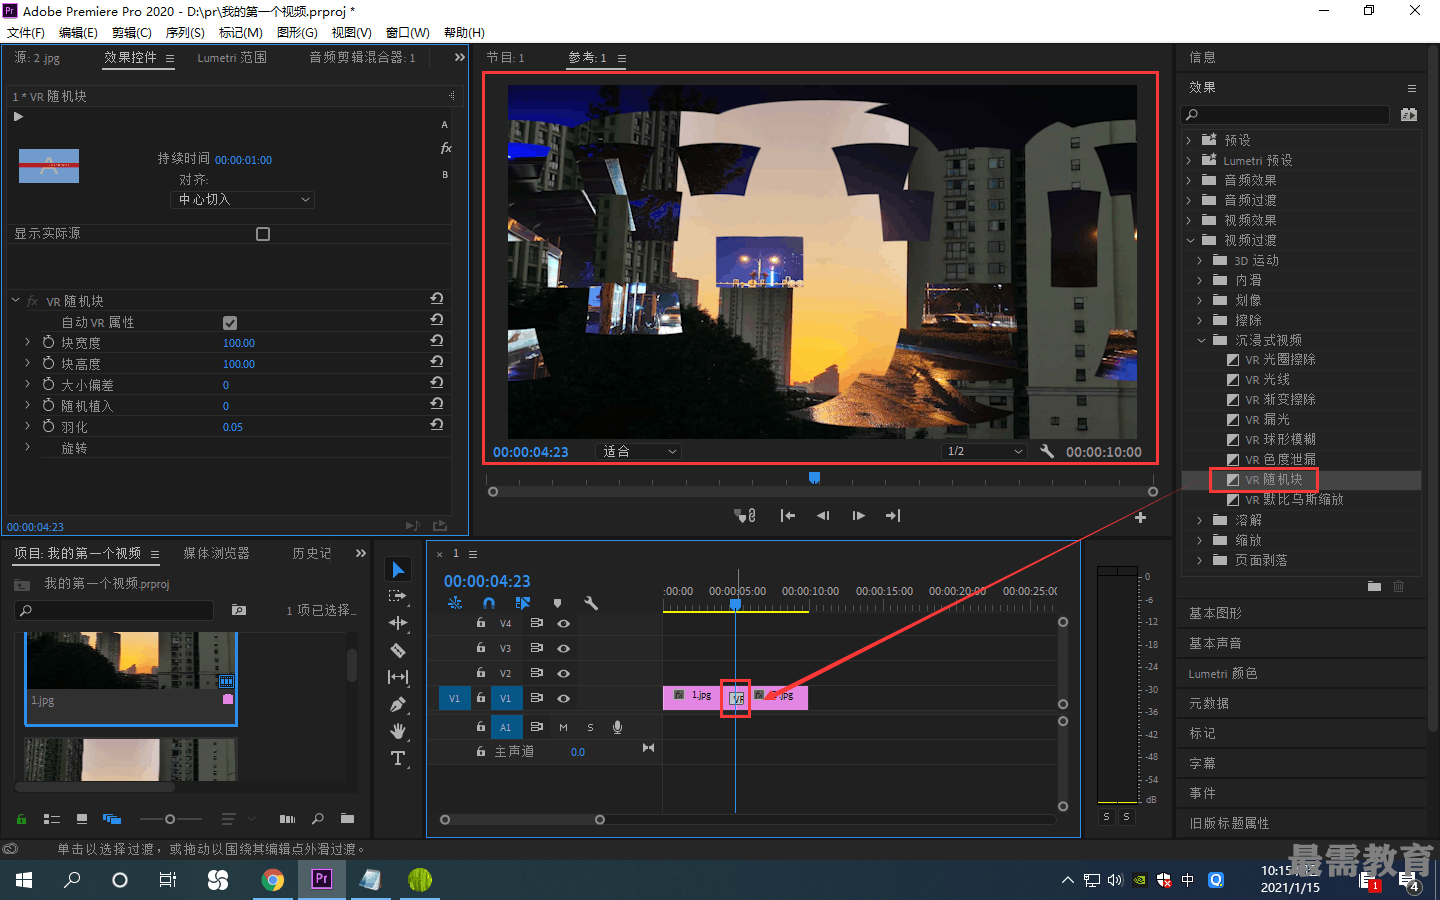The width and height of the screenshot is (1440, 900).
Task: Open the 基本声音 panel
Action: [x=1215, y=643]
